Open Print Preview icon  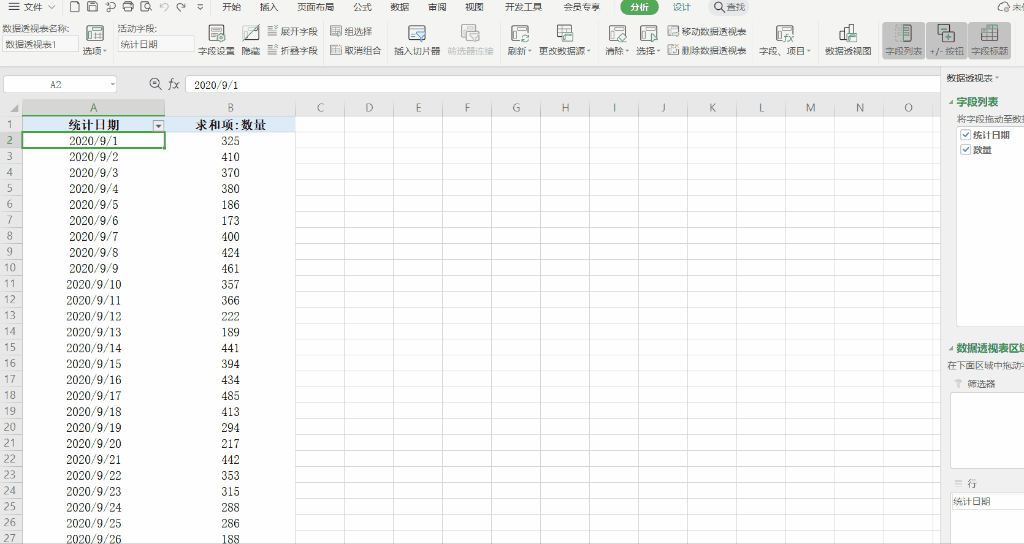146,7
